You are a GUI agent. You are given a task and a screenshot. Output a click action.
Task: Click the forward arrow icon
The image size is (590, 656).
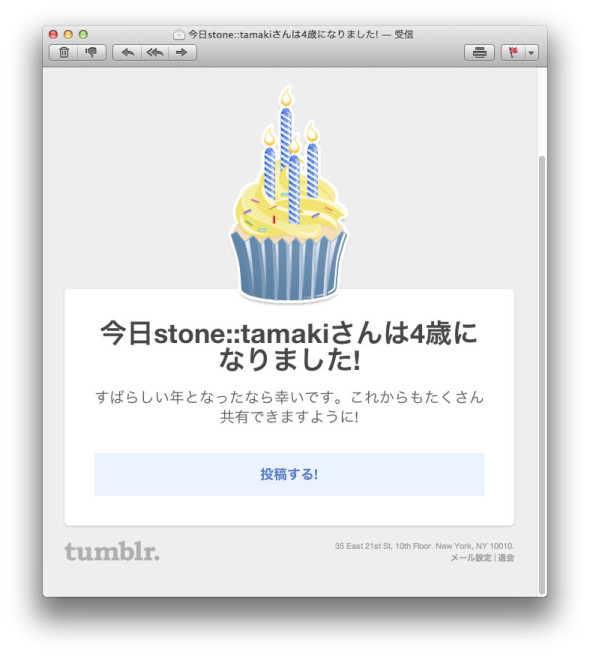click(182, 53)
